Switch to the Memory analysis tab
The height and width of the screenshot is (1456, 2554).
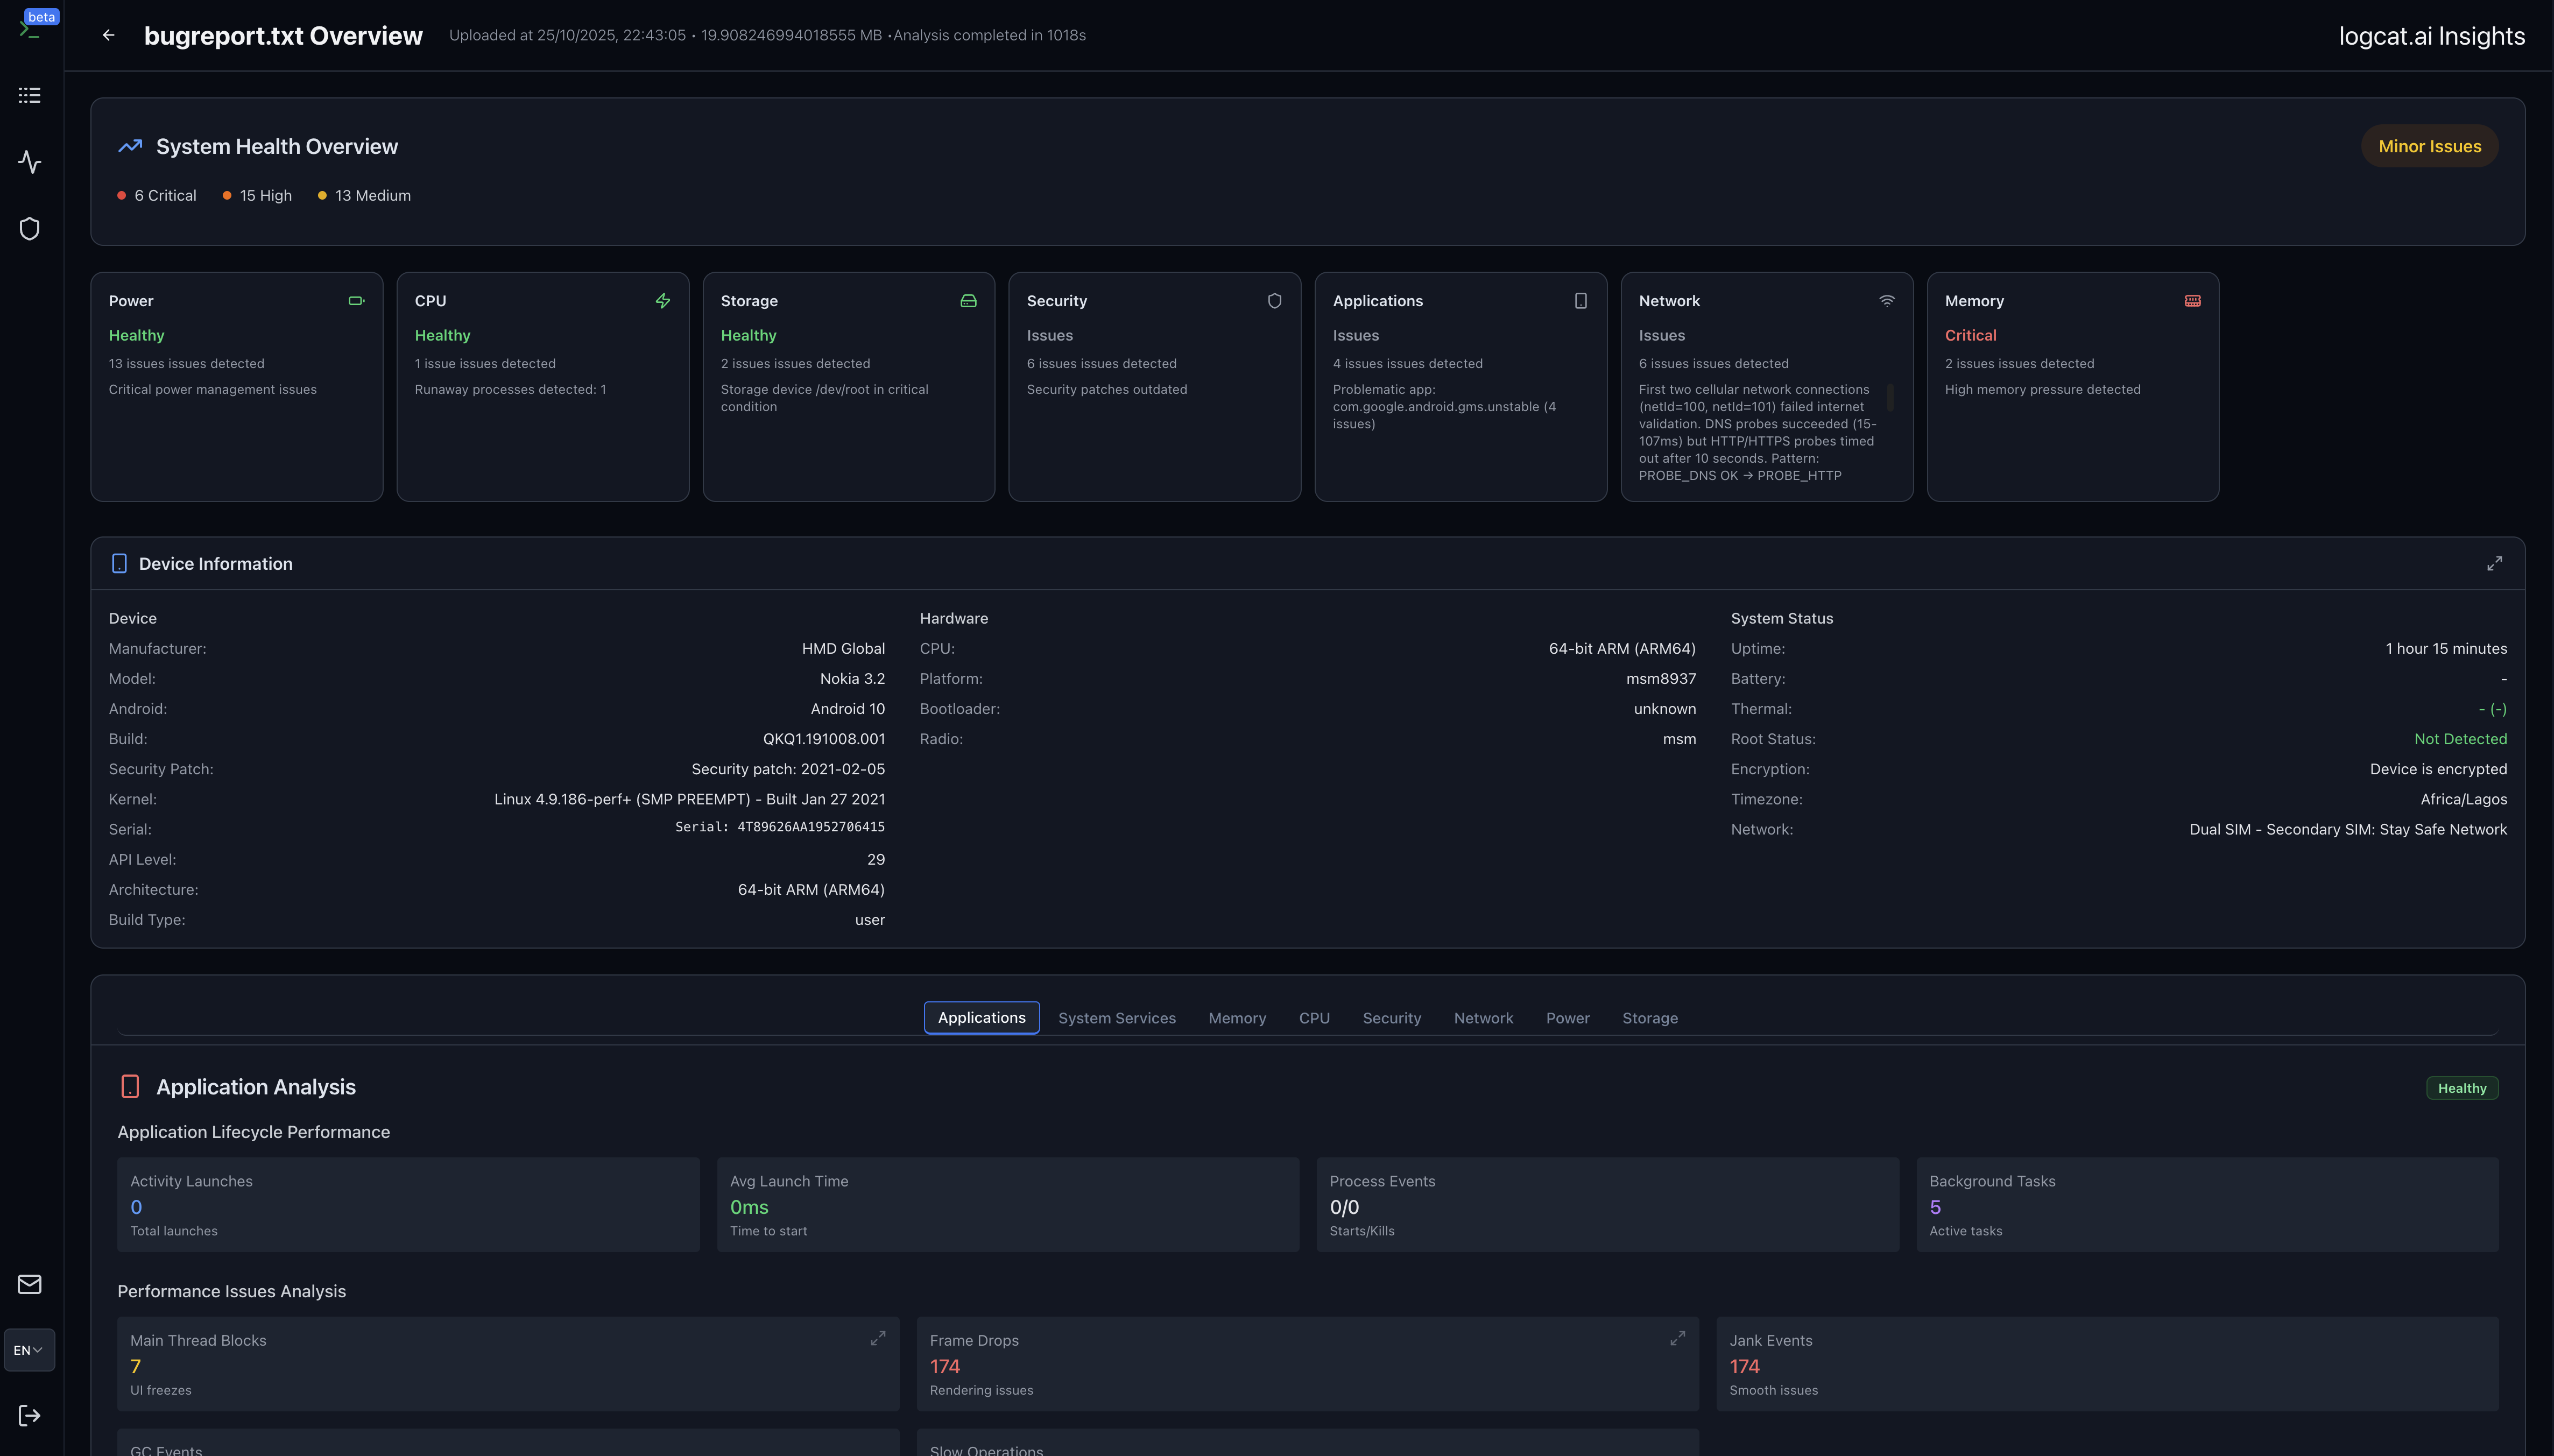coord(1236,1017)
